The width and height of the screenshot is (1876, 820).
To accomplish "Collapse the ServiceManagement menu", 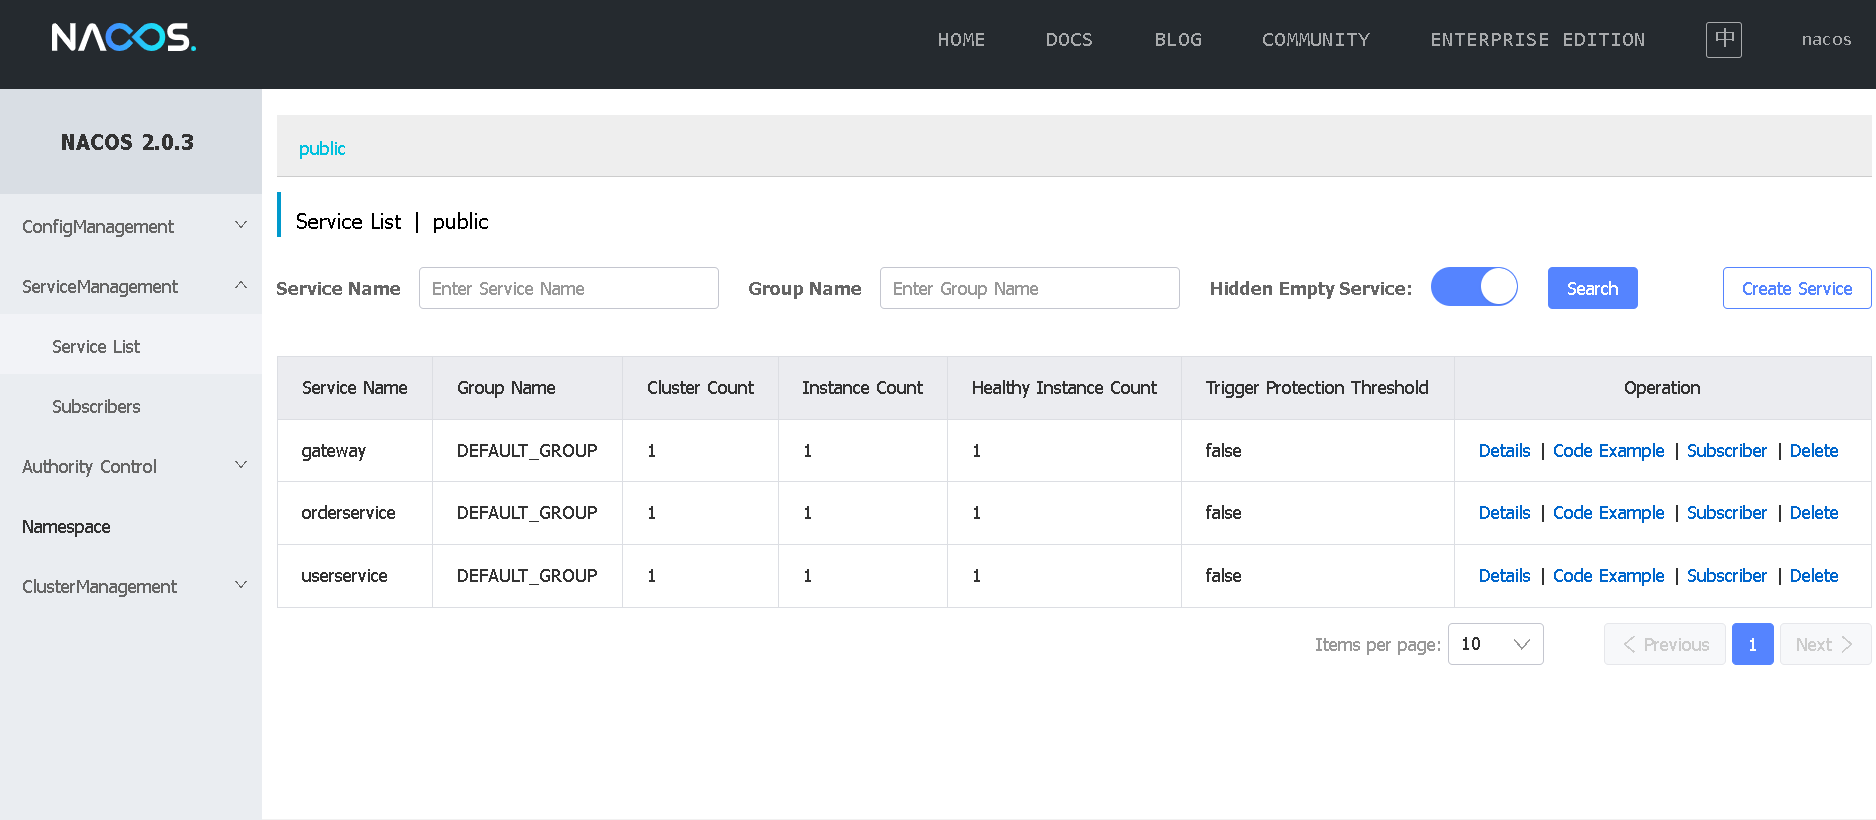I will coord(130,287).
